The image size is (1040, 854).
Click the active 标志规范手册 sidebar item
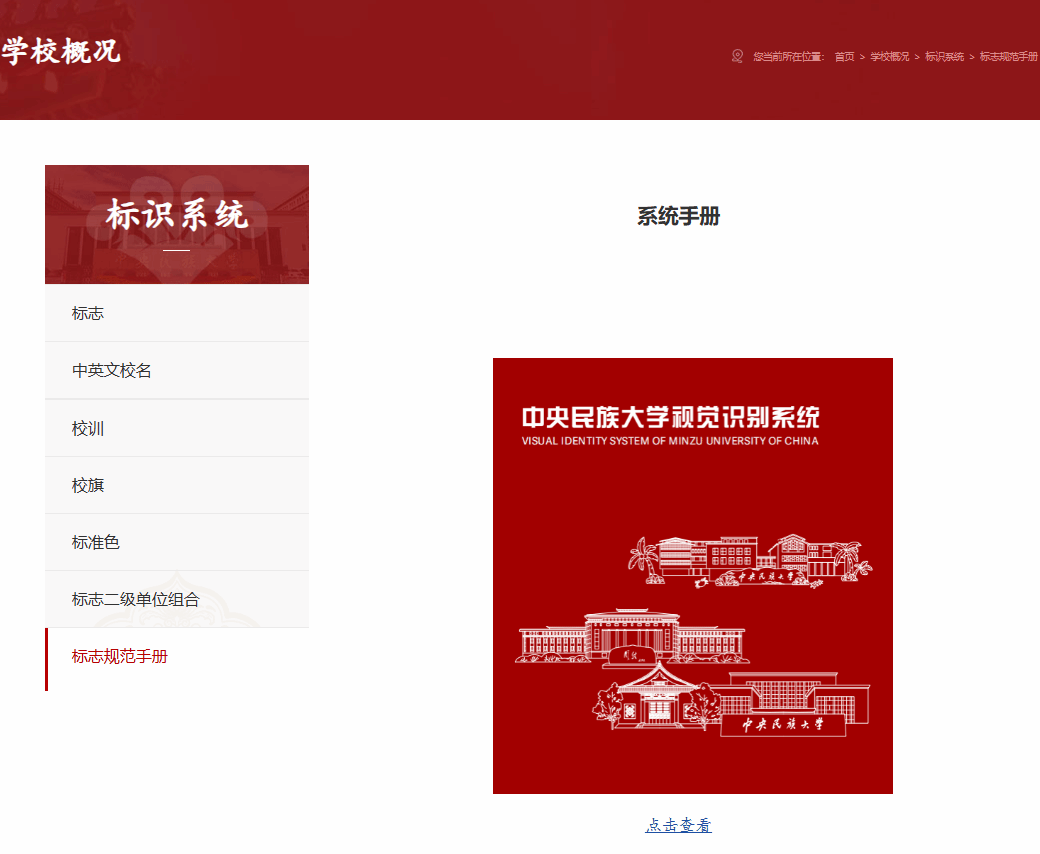(120, 657)
